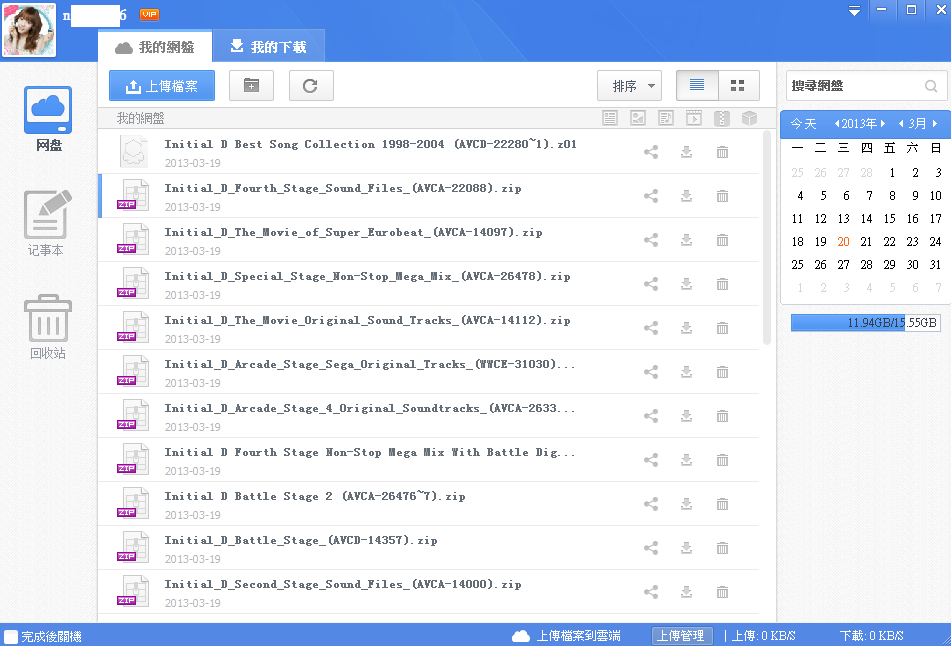Screen dimensions: 951x646
Task: Share Special_Stage_Non-Stop_Mega_Mix zip
Action: pos(651,284)
